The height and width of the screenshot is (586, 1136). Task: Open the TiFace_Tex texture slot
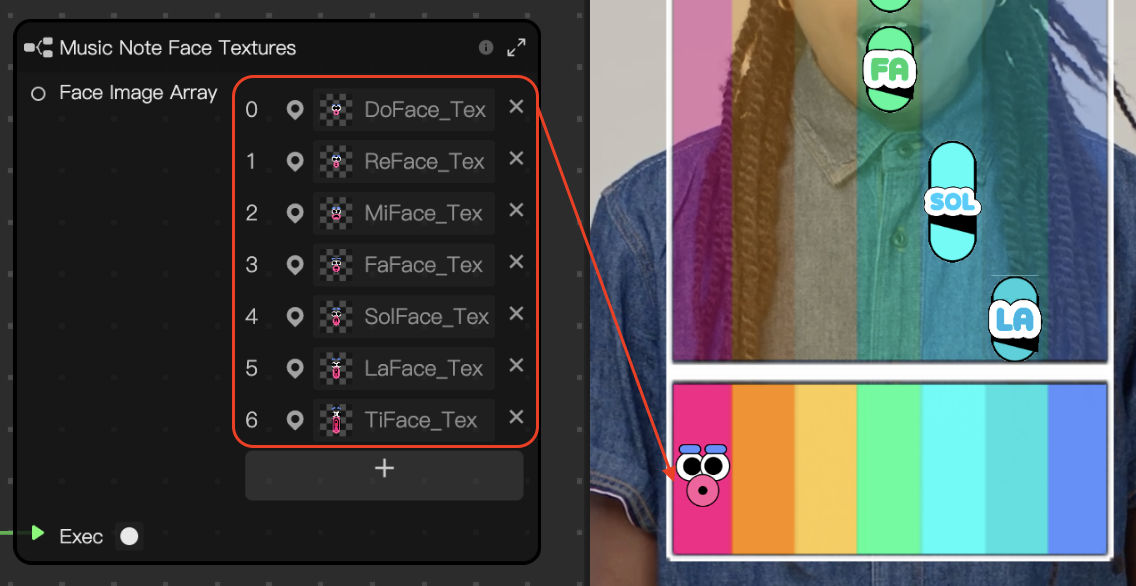[404, 420]
